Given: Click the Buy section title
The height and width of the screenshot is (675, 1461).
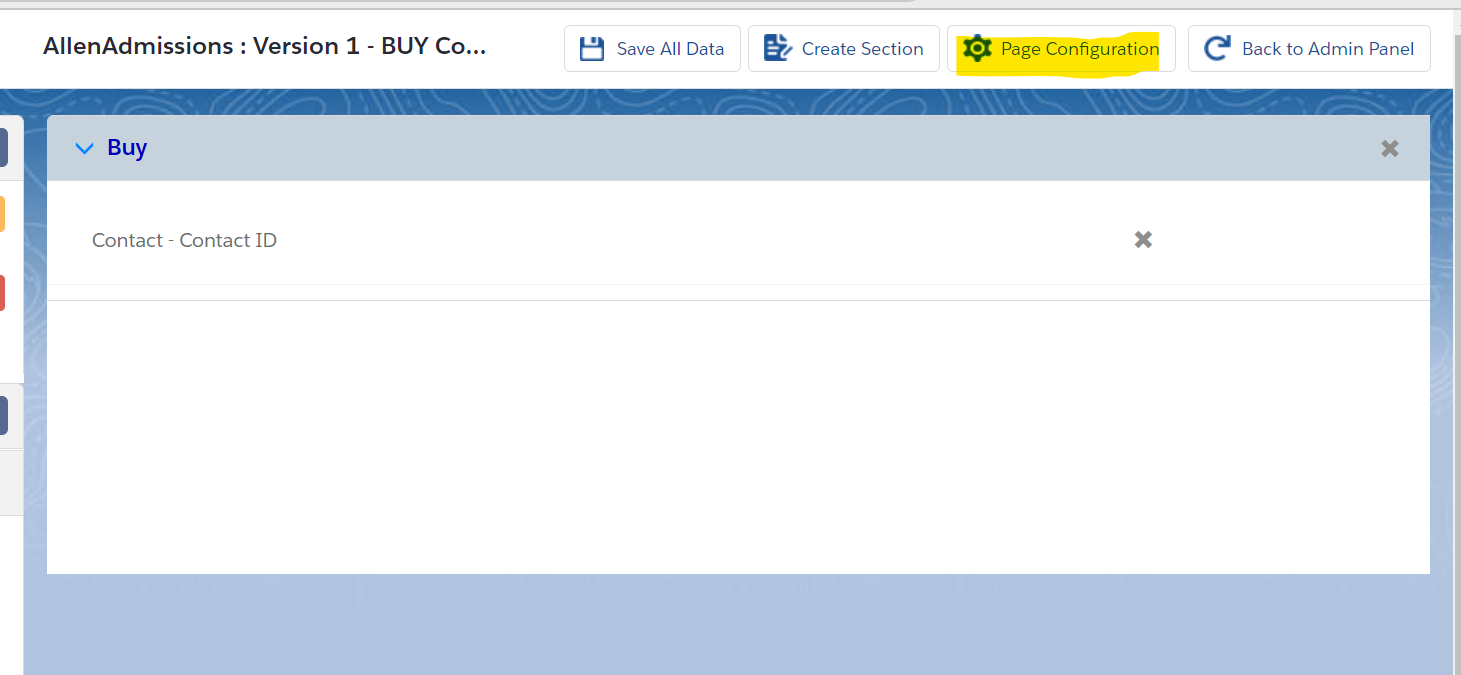Looking at the screenshot, I should point(127,148).
